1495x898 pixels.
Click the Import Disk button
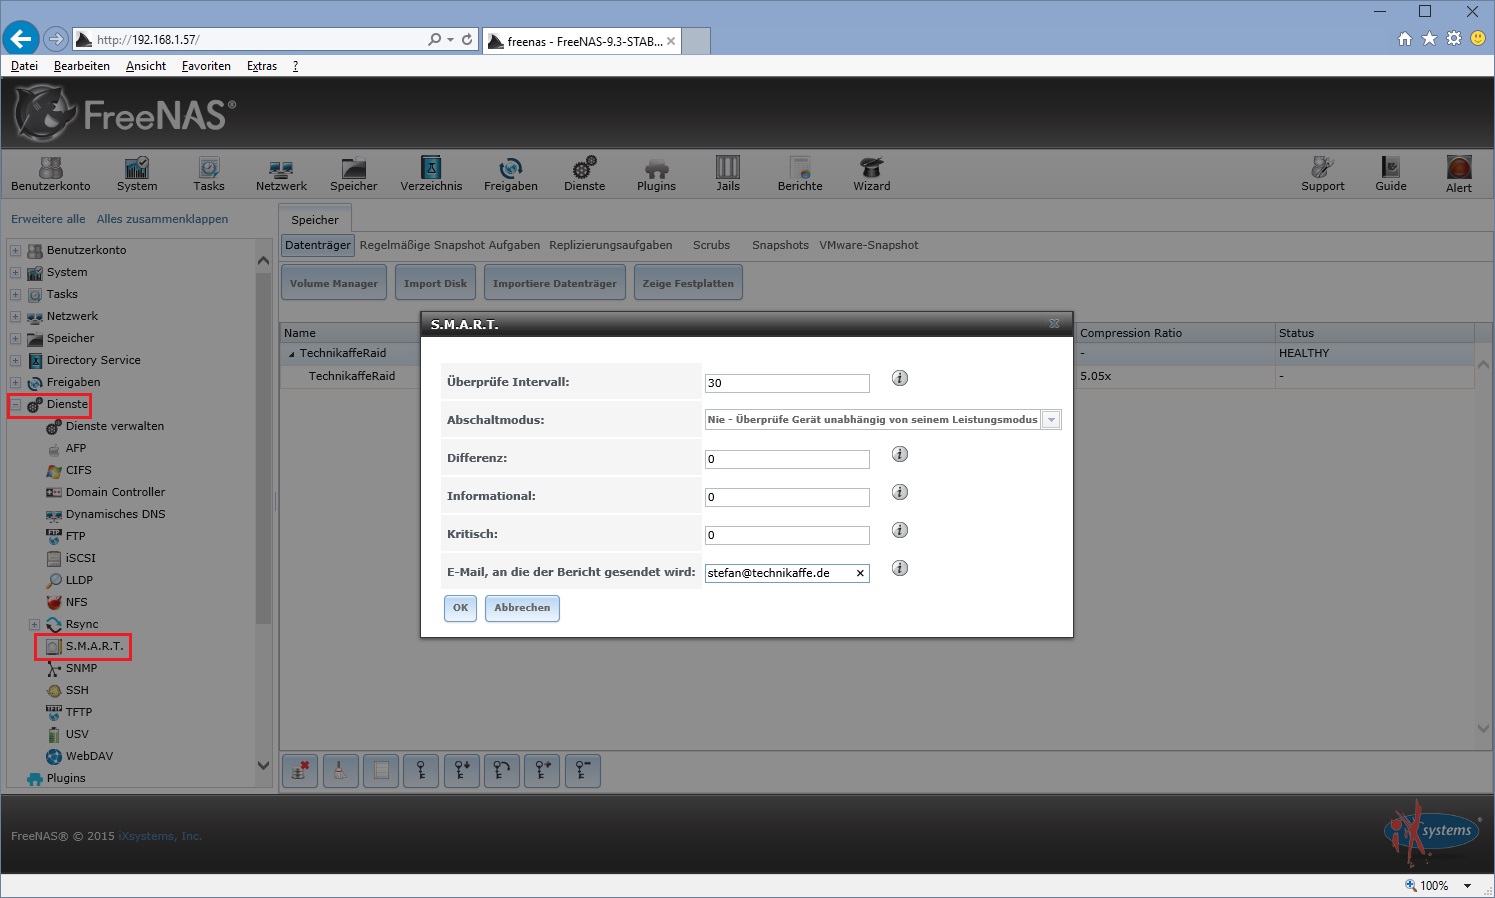click(435, 283)
